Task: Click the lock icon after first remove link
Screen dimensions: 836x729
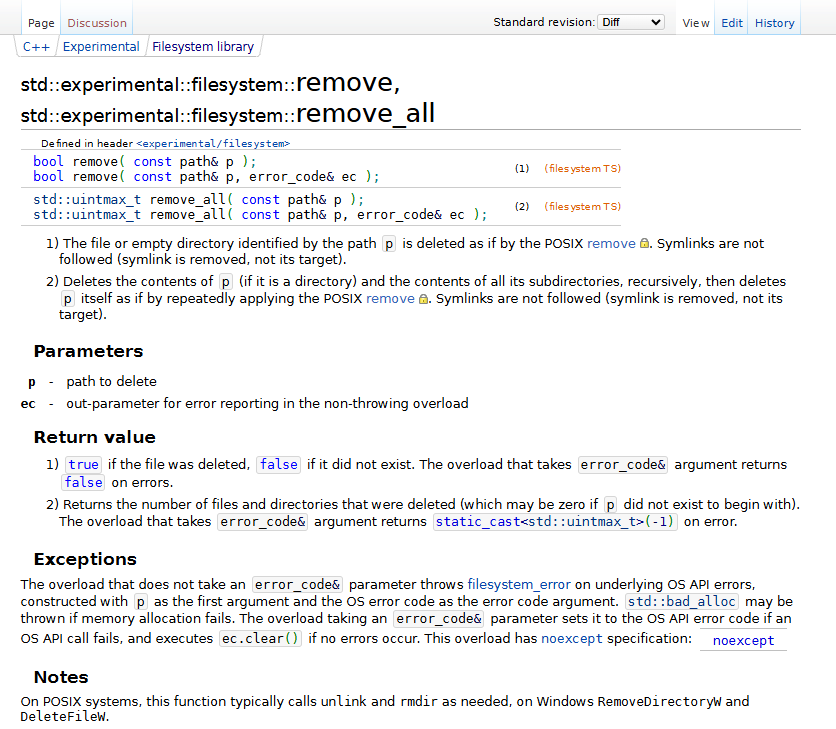Action: [x=644, y=244]
